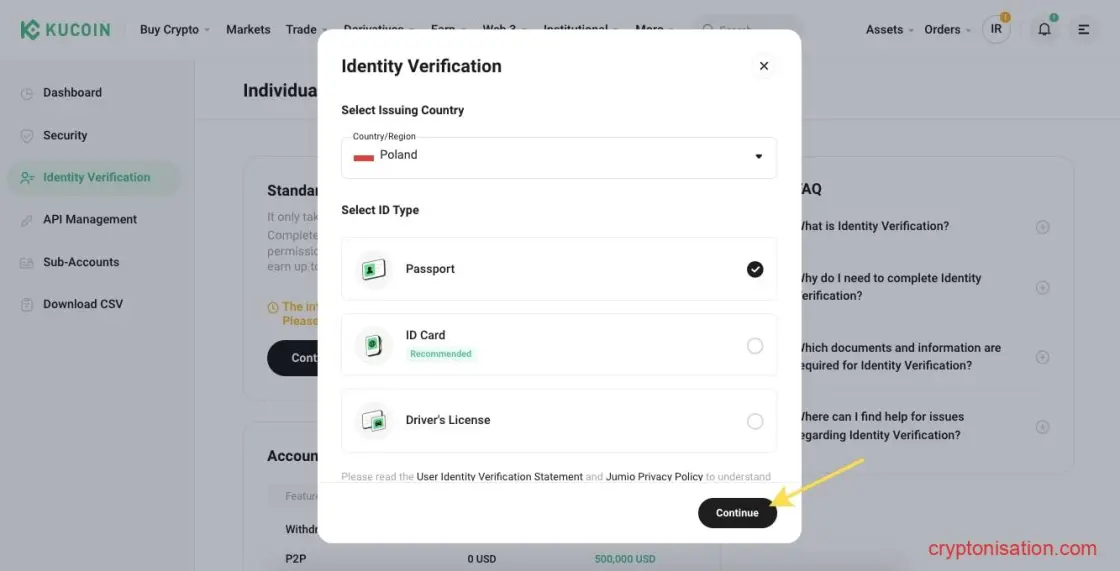Image resolution: width=1120 pixels, height=571 pixels.
Task: Expand the Assets dropdown in header
Action: (889, 29)
